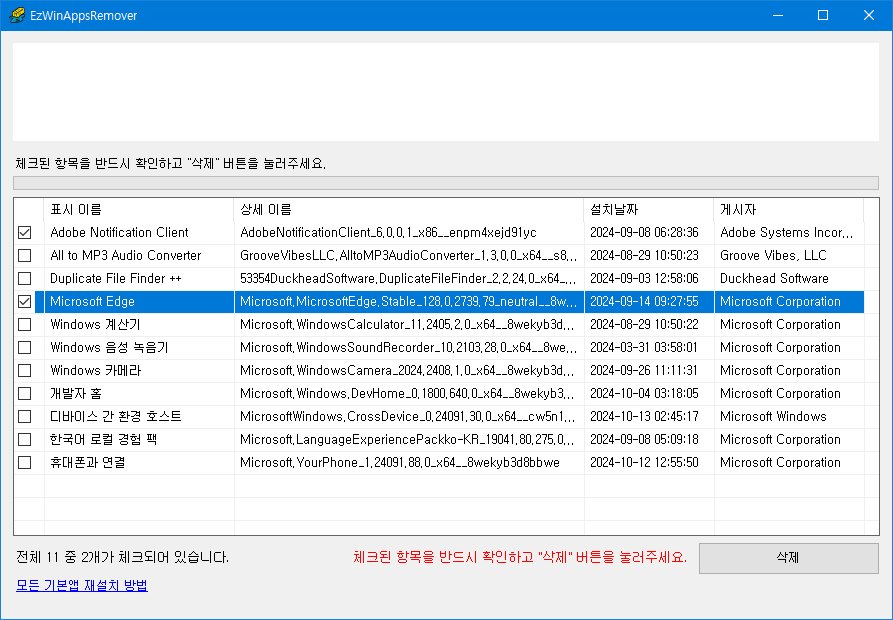Click the red 삭제 warning message

coord(519,557)
